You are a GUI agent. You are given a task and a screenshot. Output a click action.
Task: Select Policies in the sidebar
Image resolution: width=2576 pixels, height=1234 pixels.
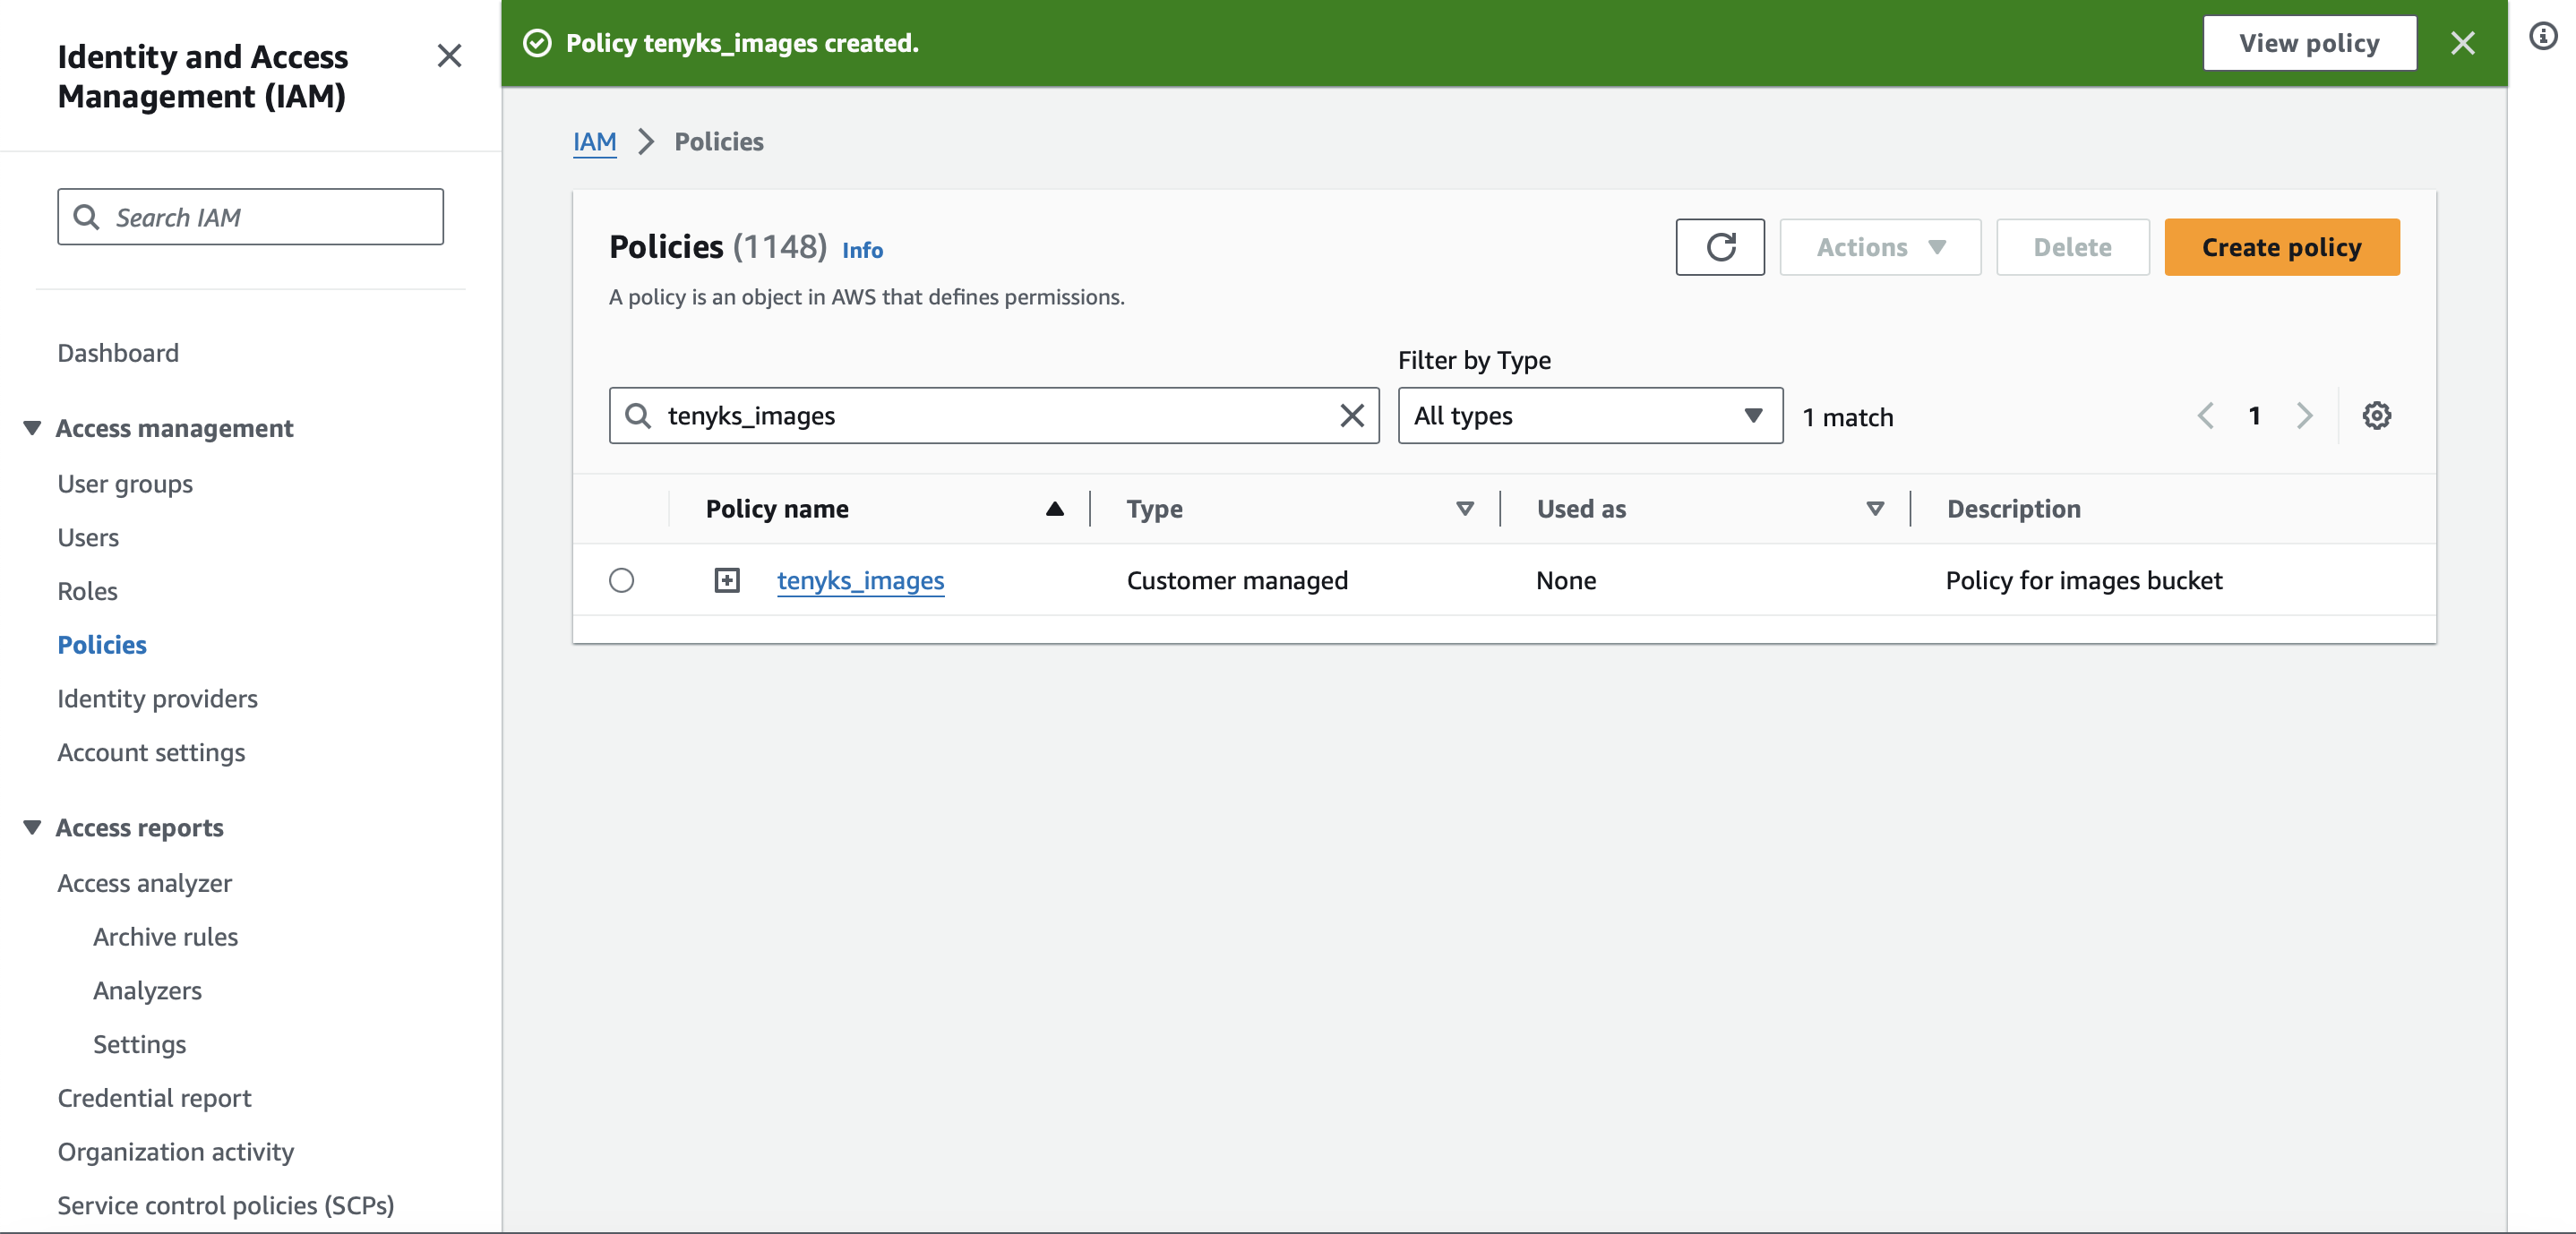102,645
